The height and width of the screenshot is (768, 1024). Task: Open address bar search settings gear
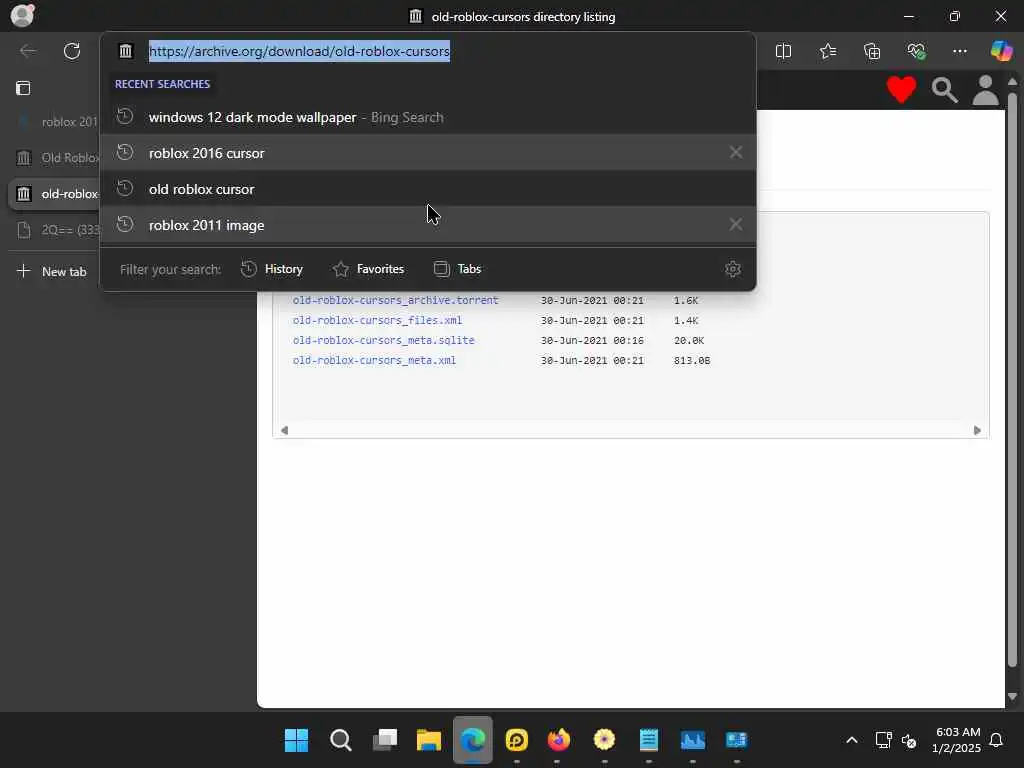click(733, 269)
